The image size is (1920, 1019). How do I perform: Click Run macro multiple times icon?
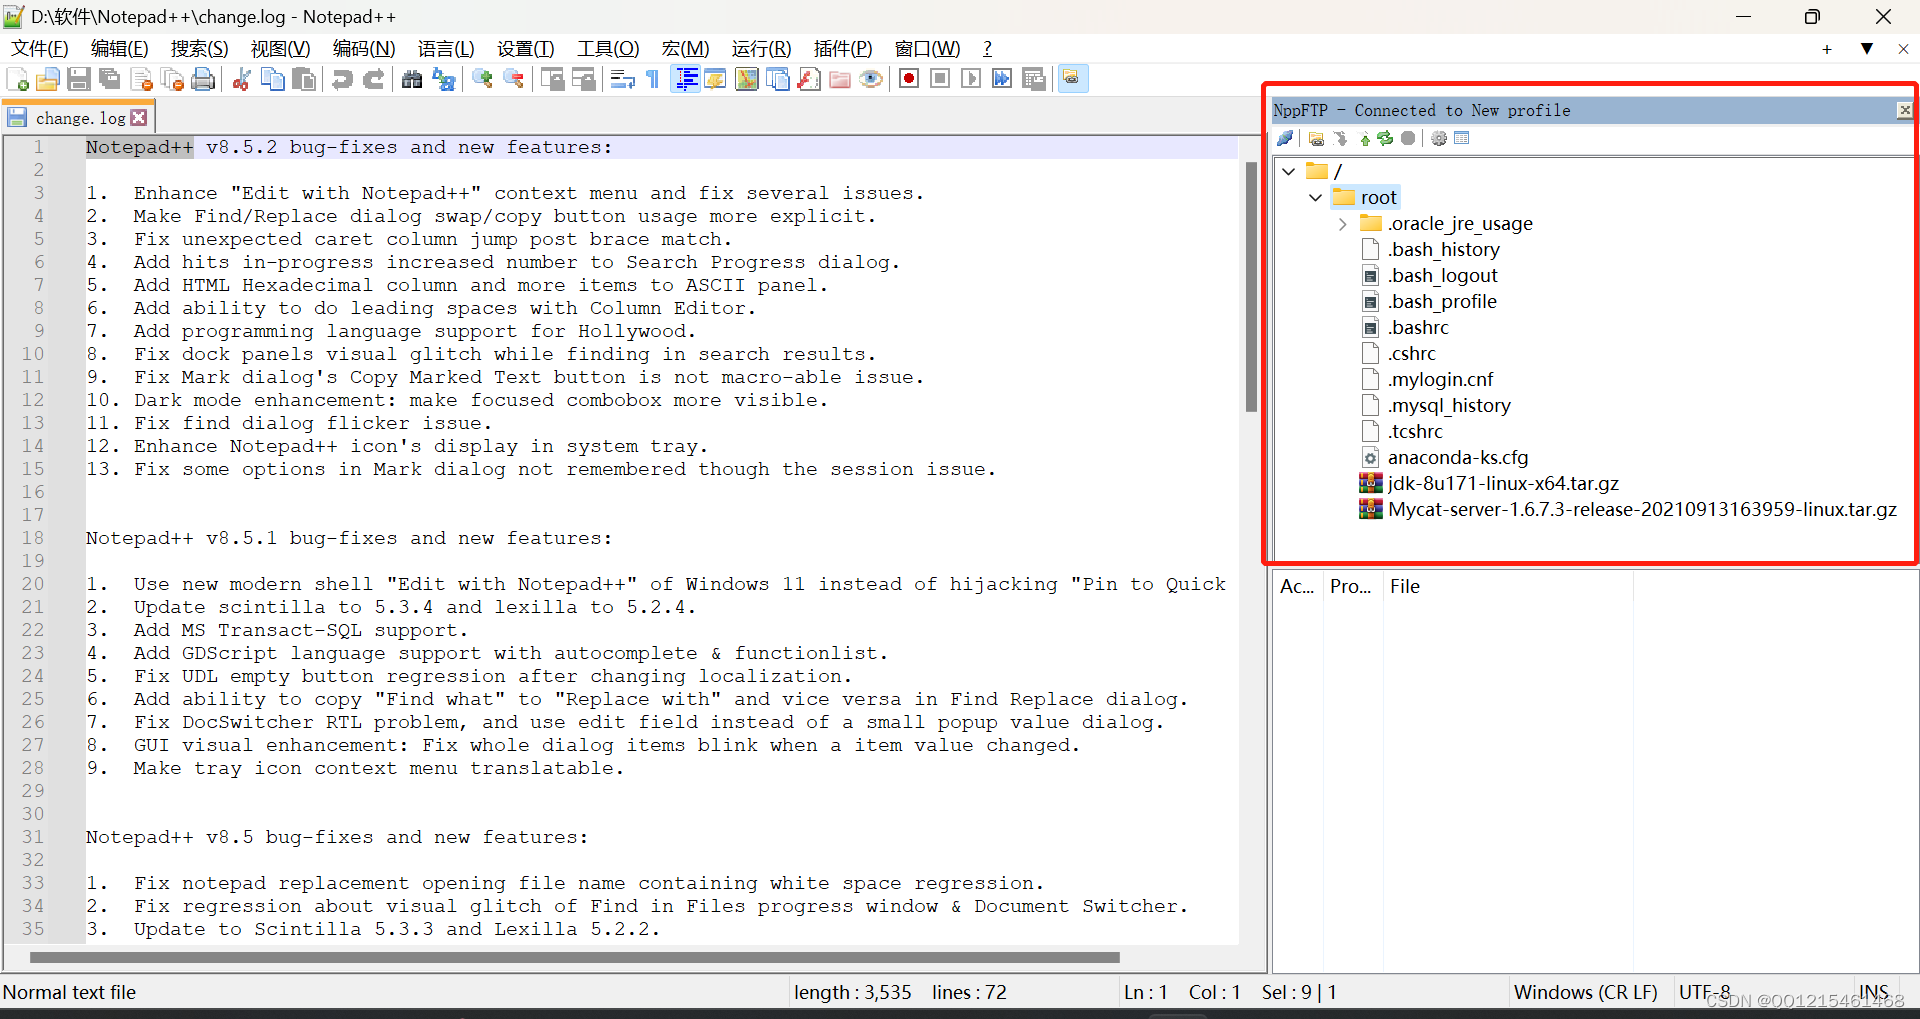point(1002,79)
